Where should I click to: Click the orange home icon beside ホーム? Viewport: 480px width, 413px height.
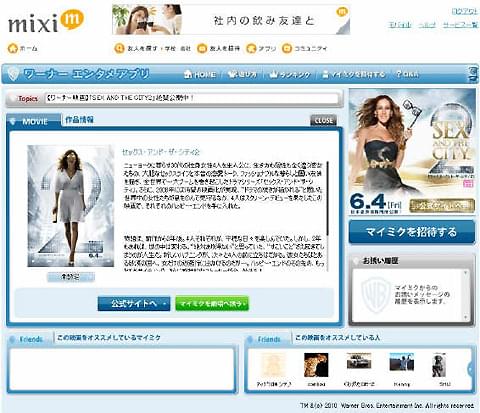pos(13,48)
